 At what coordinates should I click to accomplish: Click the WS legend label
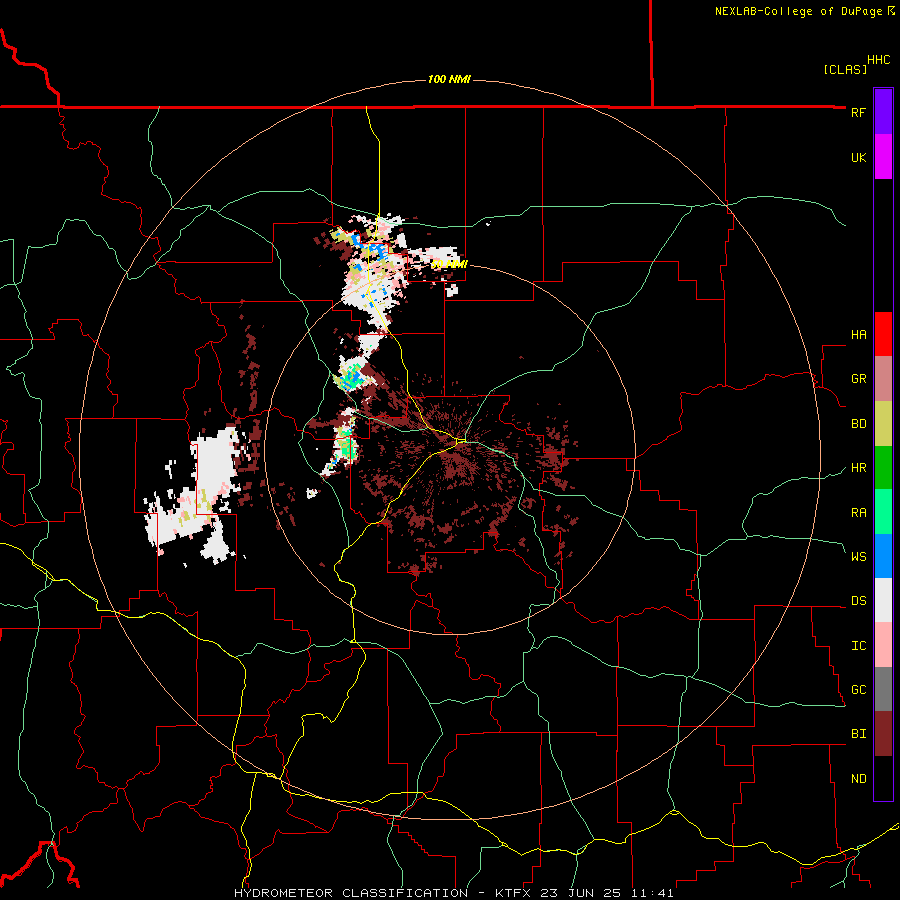point(858,557)
